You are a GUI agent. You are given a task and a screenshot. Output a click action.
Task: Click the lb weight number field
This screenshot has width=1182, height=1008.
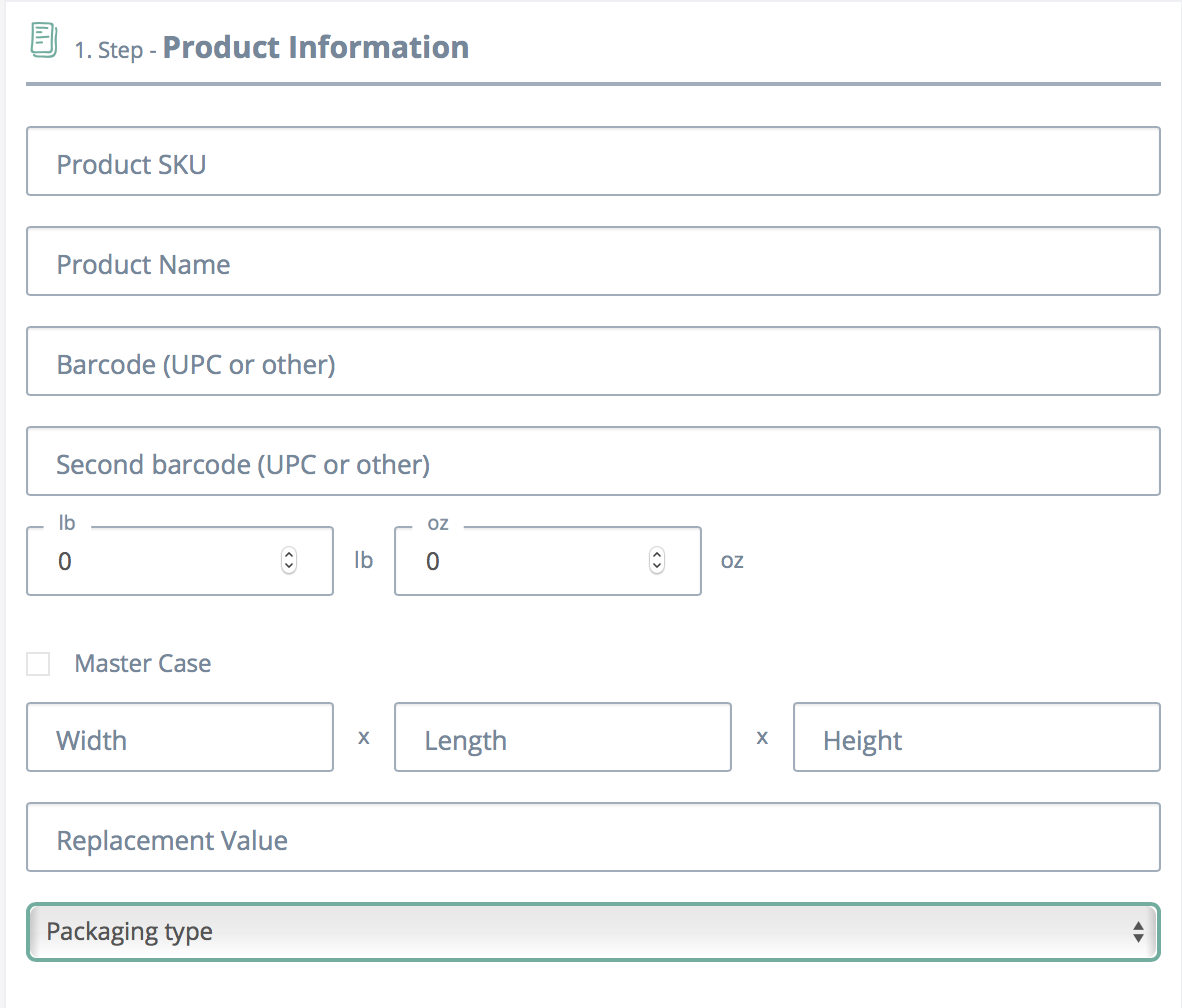[160, 561]
